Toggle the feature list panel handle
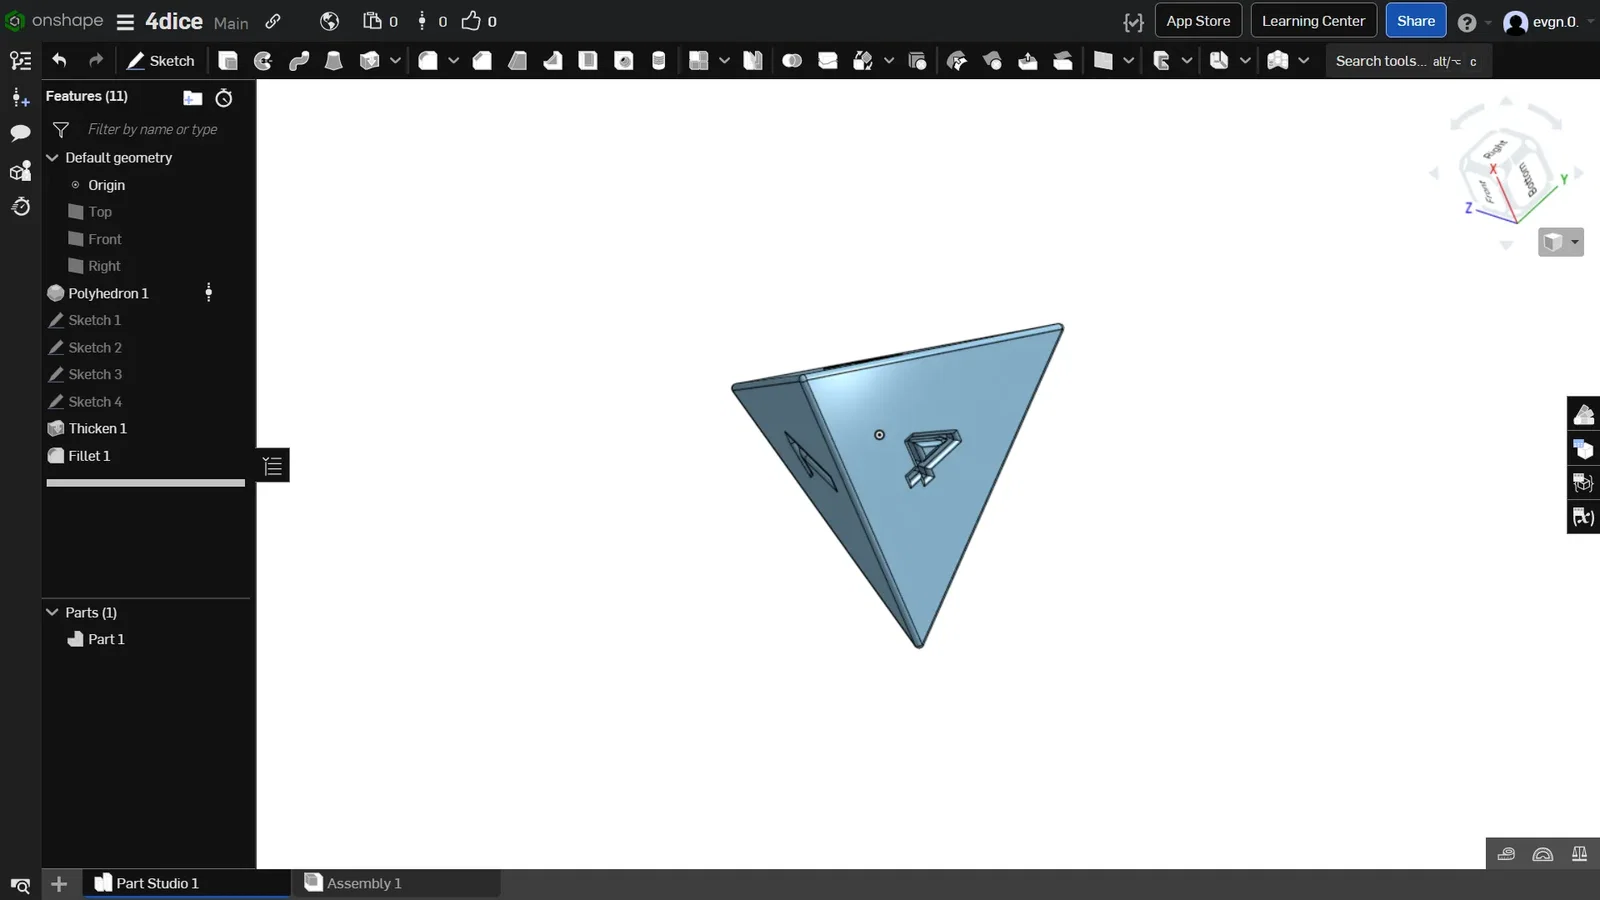 pyautogui.click(x=273, y=465)
